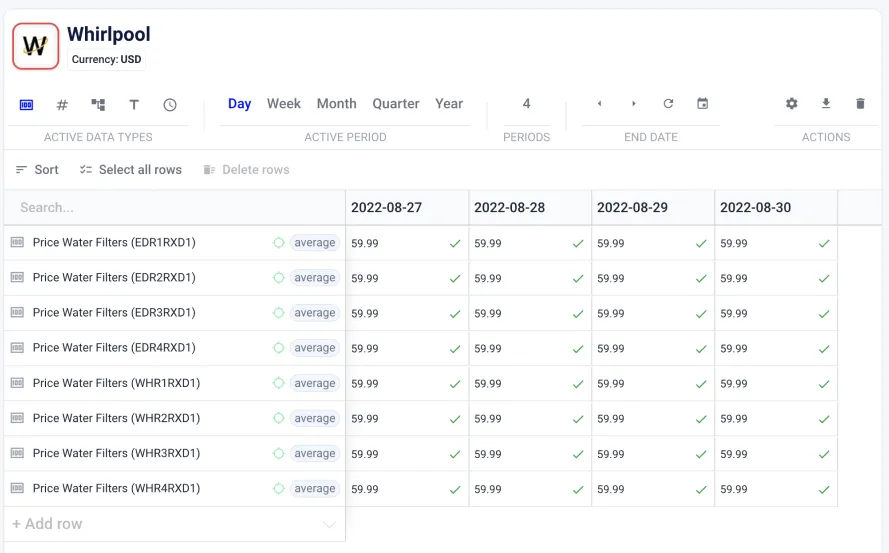Click the Price Water Filters (WHR1RXD1) label
This screenshot has height=553, width=889.
pos(116,383)
